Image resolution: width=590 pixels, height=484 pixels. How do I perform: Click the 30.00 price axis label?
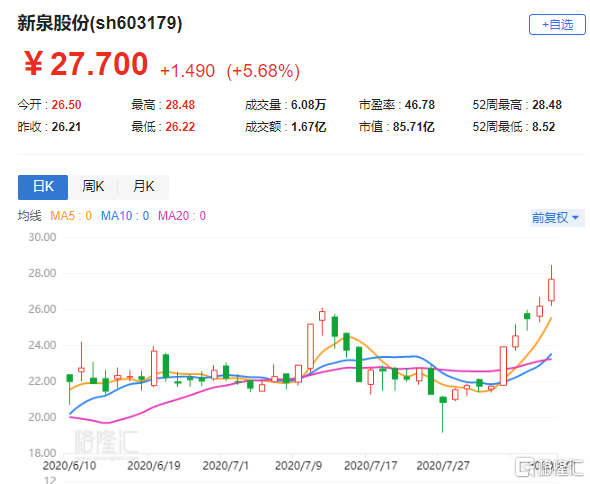(x=42, y=237)
